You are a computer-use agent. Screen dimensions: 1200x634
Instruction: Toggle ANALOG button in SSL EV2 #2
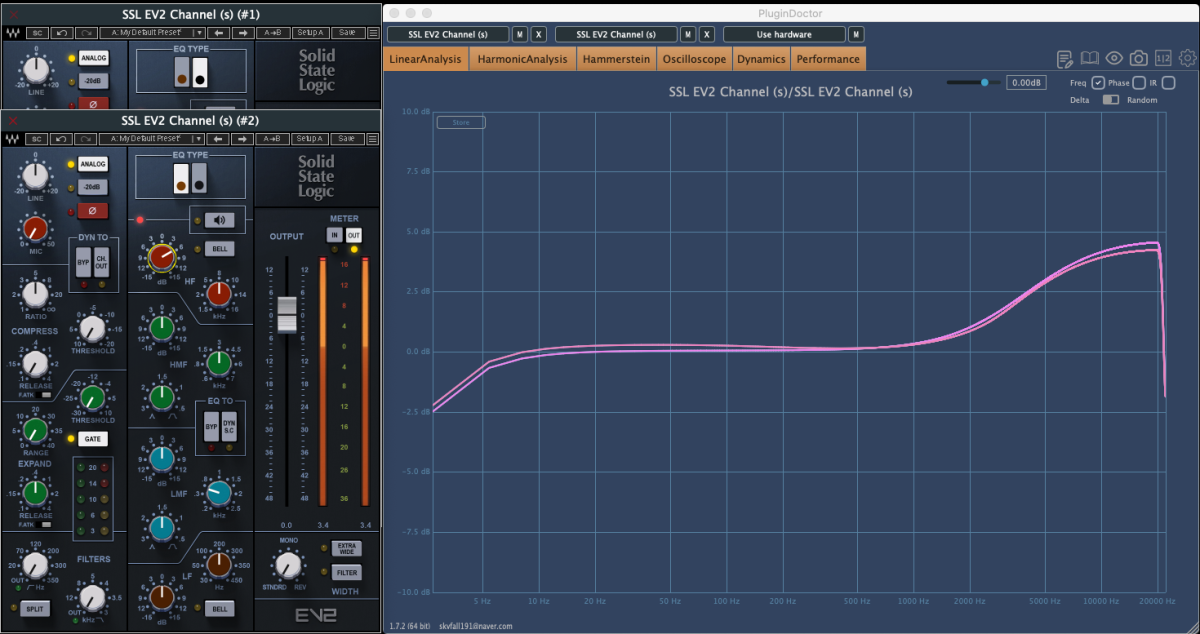[94, 163]
